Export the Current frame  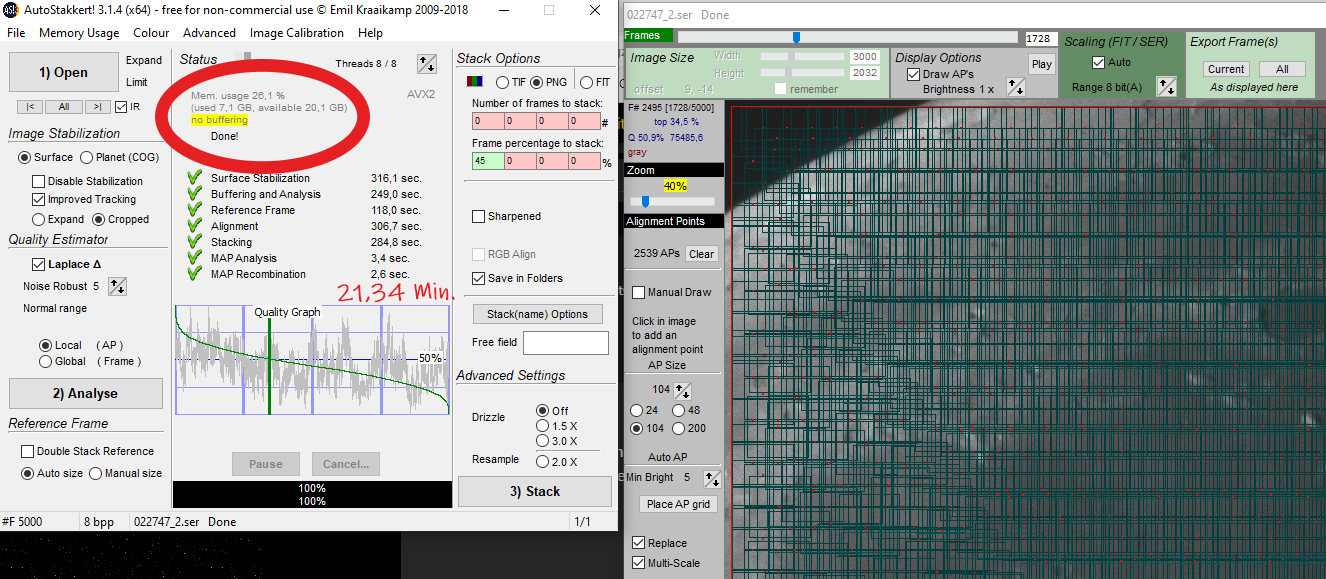1226,69
